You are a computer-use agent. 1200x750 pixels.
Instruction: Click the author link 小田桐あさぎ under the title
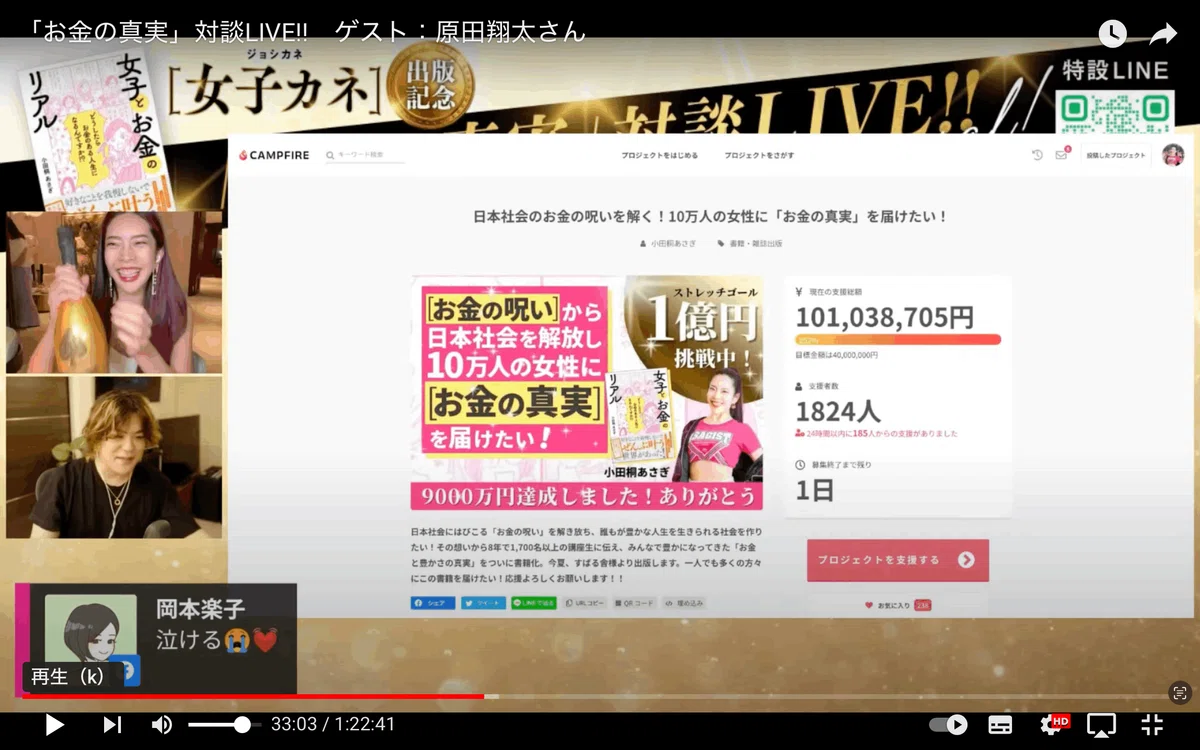[669, 243]
